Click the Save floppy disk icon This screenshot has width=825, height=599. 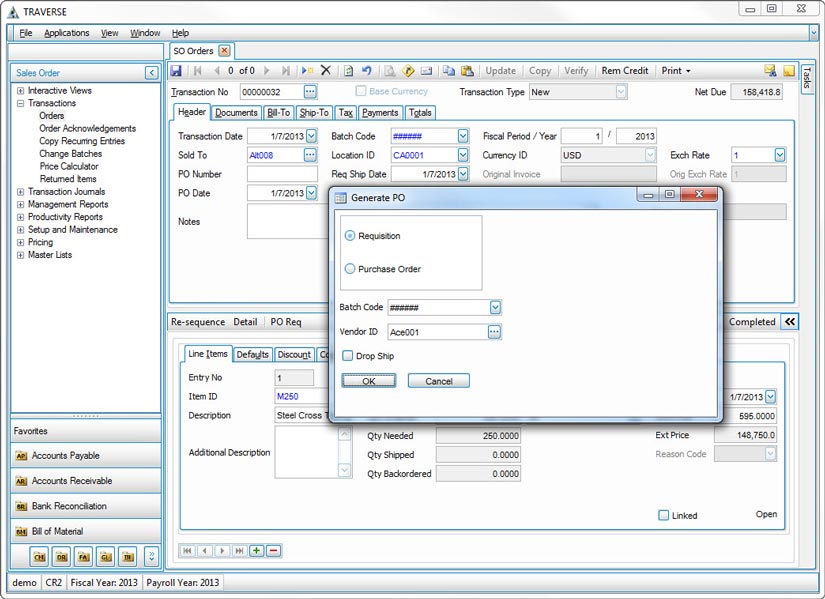pos(176,71)
